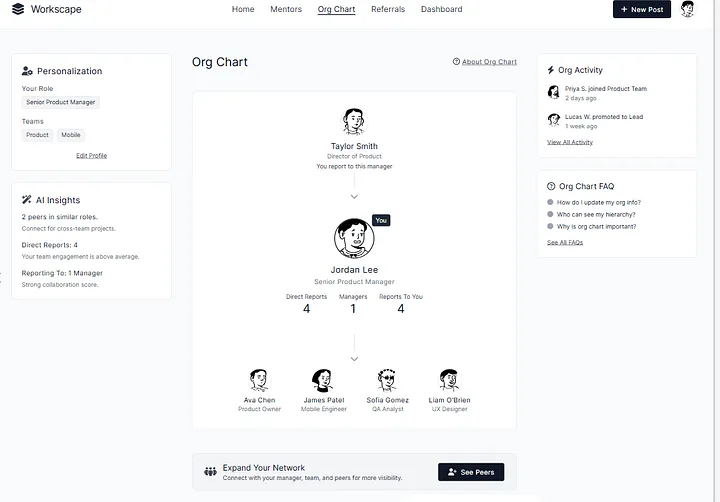The height and width of the screenshot is (502, 720).
Task: Open the Referrals tab
Action: click(x=388, y=9)
